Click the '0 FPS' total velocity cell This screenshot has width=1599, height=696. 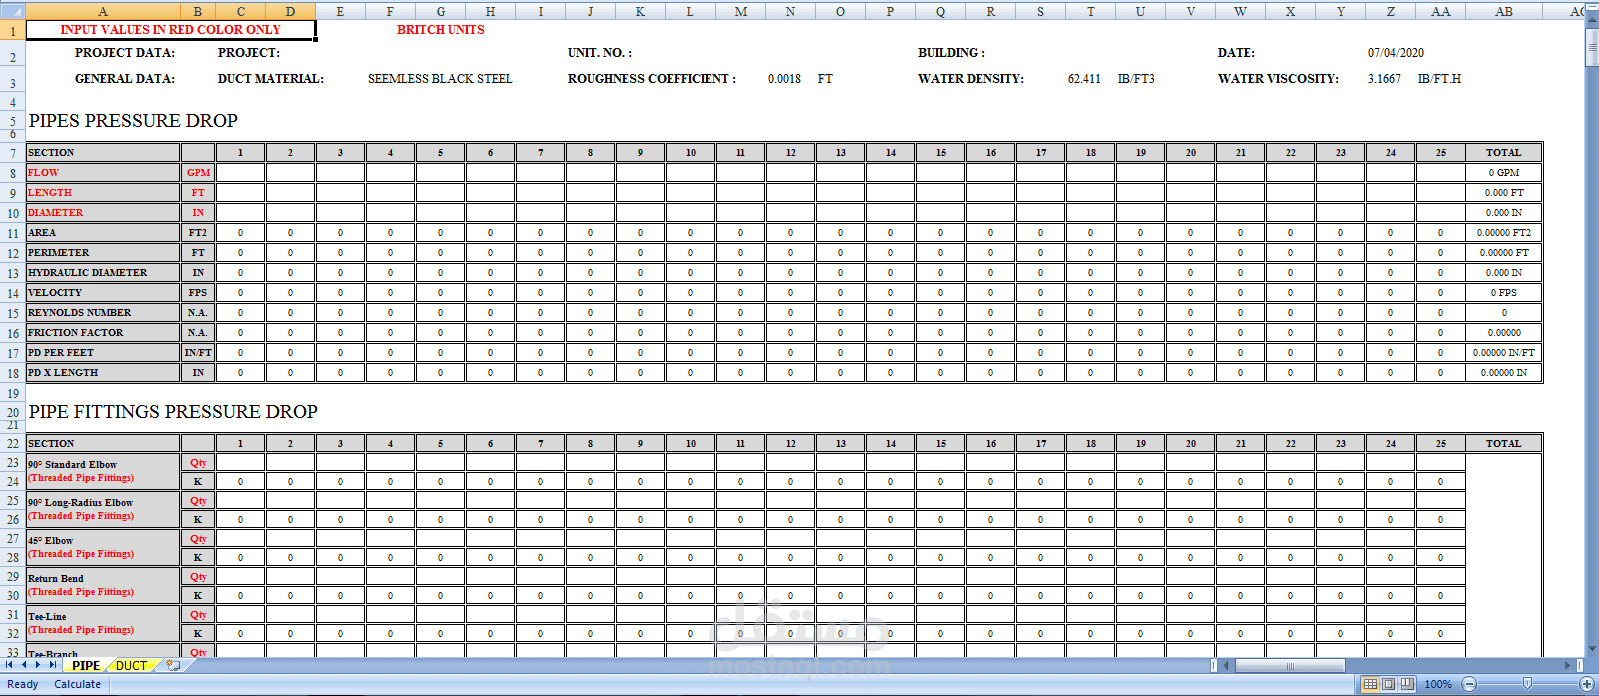pos(1503,293)
